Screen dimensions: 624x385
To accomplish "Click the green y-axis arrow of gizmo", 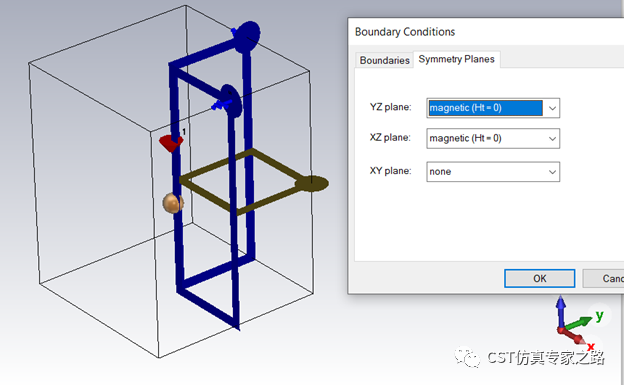I will tap(579, 323).
